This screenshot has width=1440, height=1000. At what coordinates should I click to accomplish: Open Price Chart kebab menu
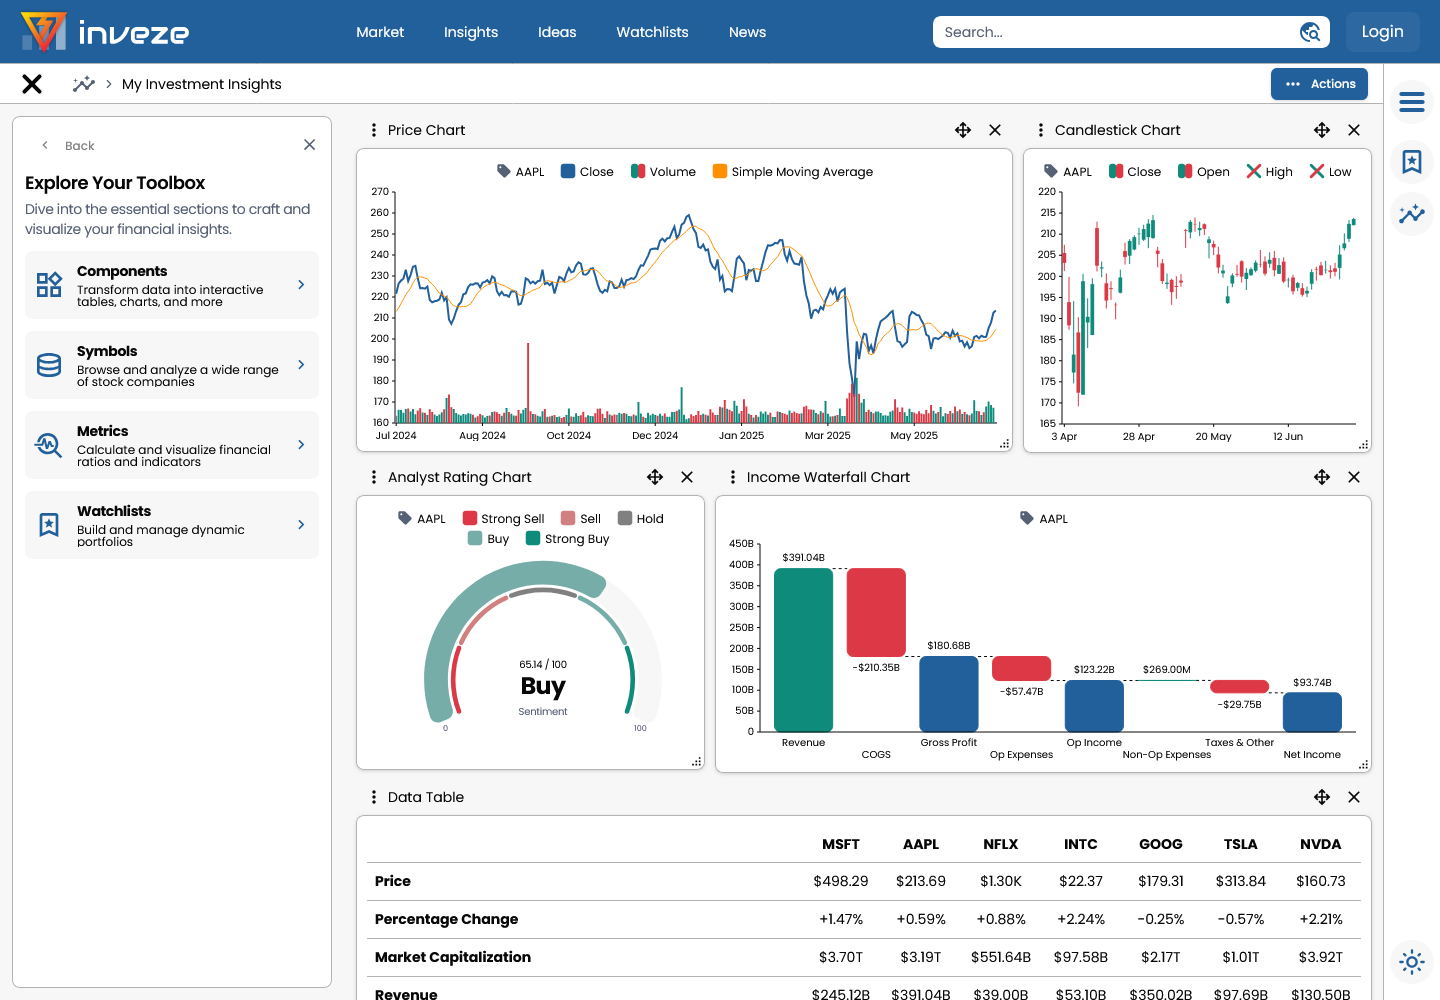click(374, 130)
